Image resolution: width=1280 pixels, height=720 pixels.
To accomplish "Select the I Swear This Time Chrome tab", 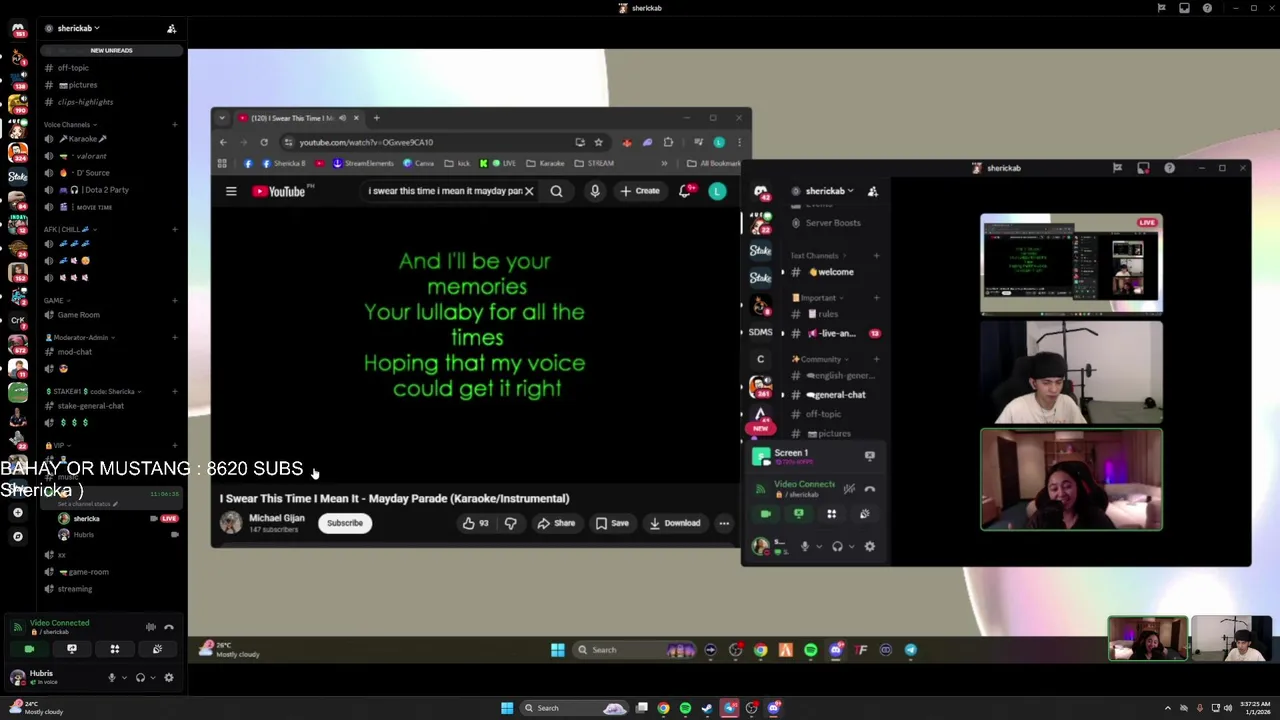I will 298,118.
